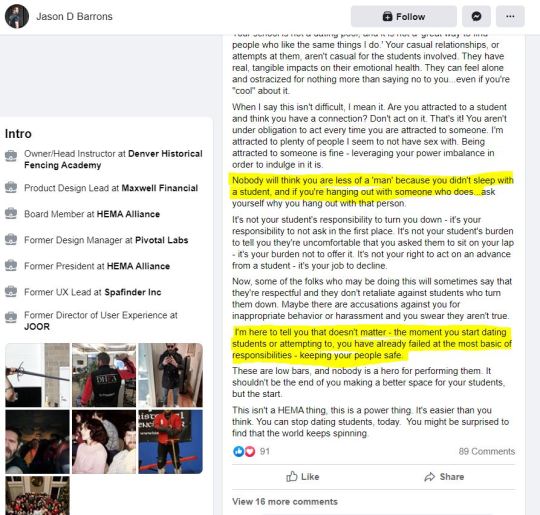The image size is (540, 515).
Task: Open Messenger chat icon button
Action: pos(476,16)
